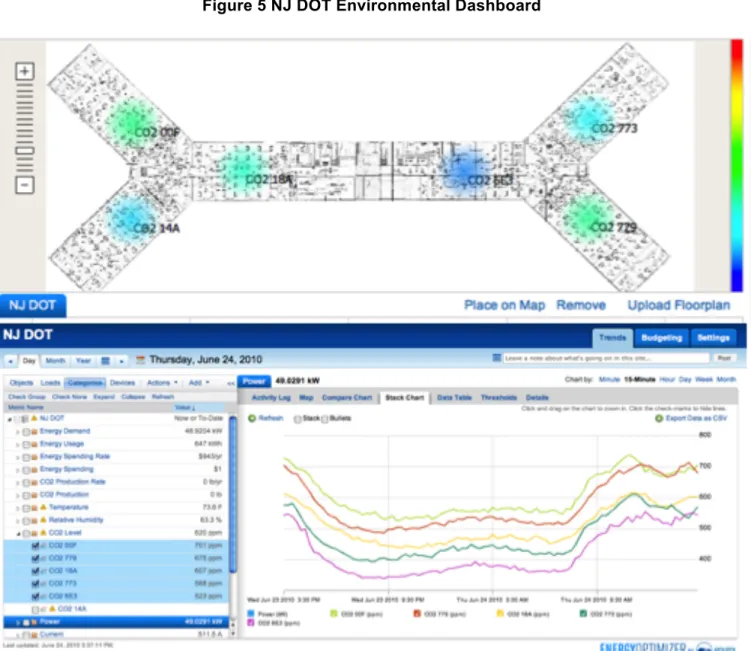Click the rainbow color scale bar
The image size is (751, 651).
pos(736,165)
